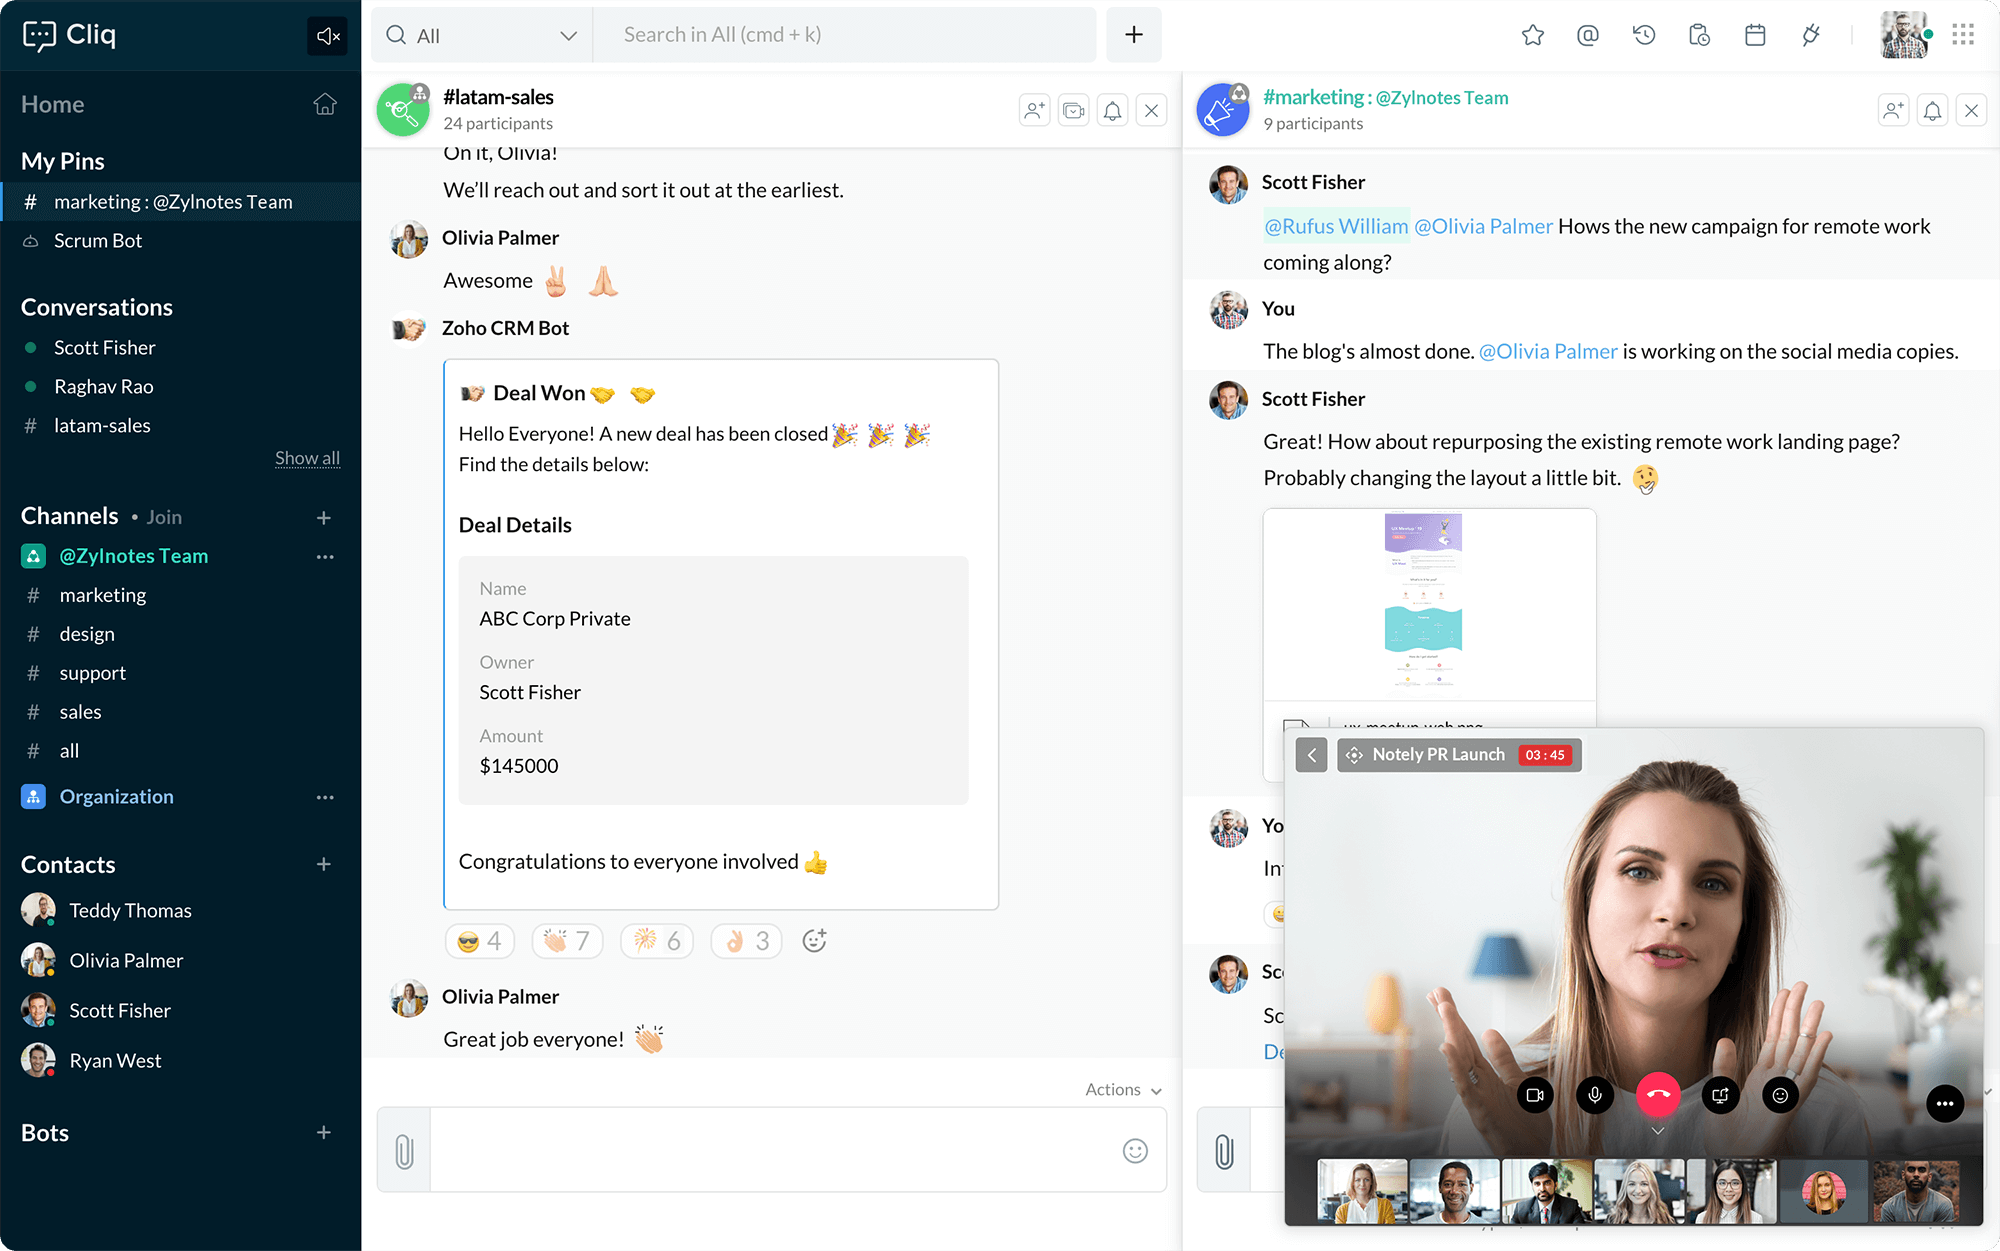Click the Home house icon
Viewport: 2000px width, 1251px height.
[325, 105]
